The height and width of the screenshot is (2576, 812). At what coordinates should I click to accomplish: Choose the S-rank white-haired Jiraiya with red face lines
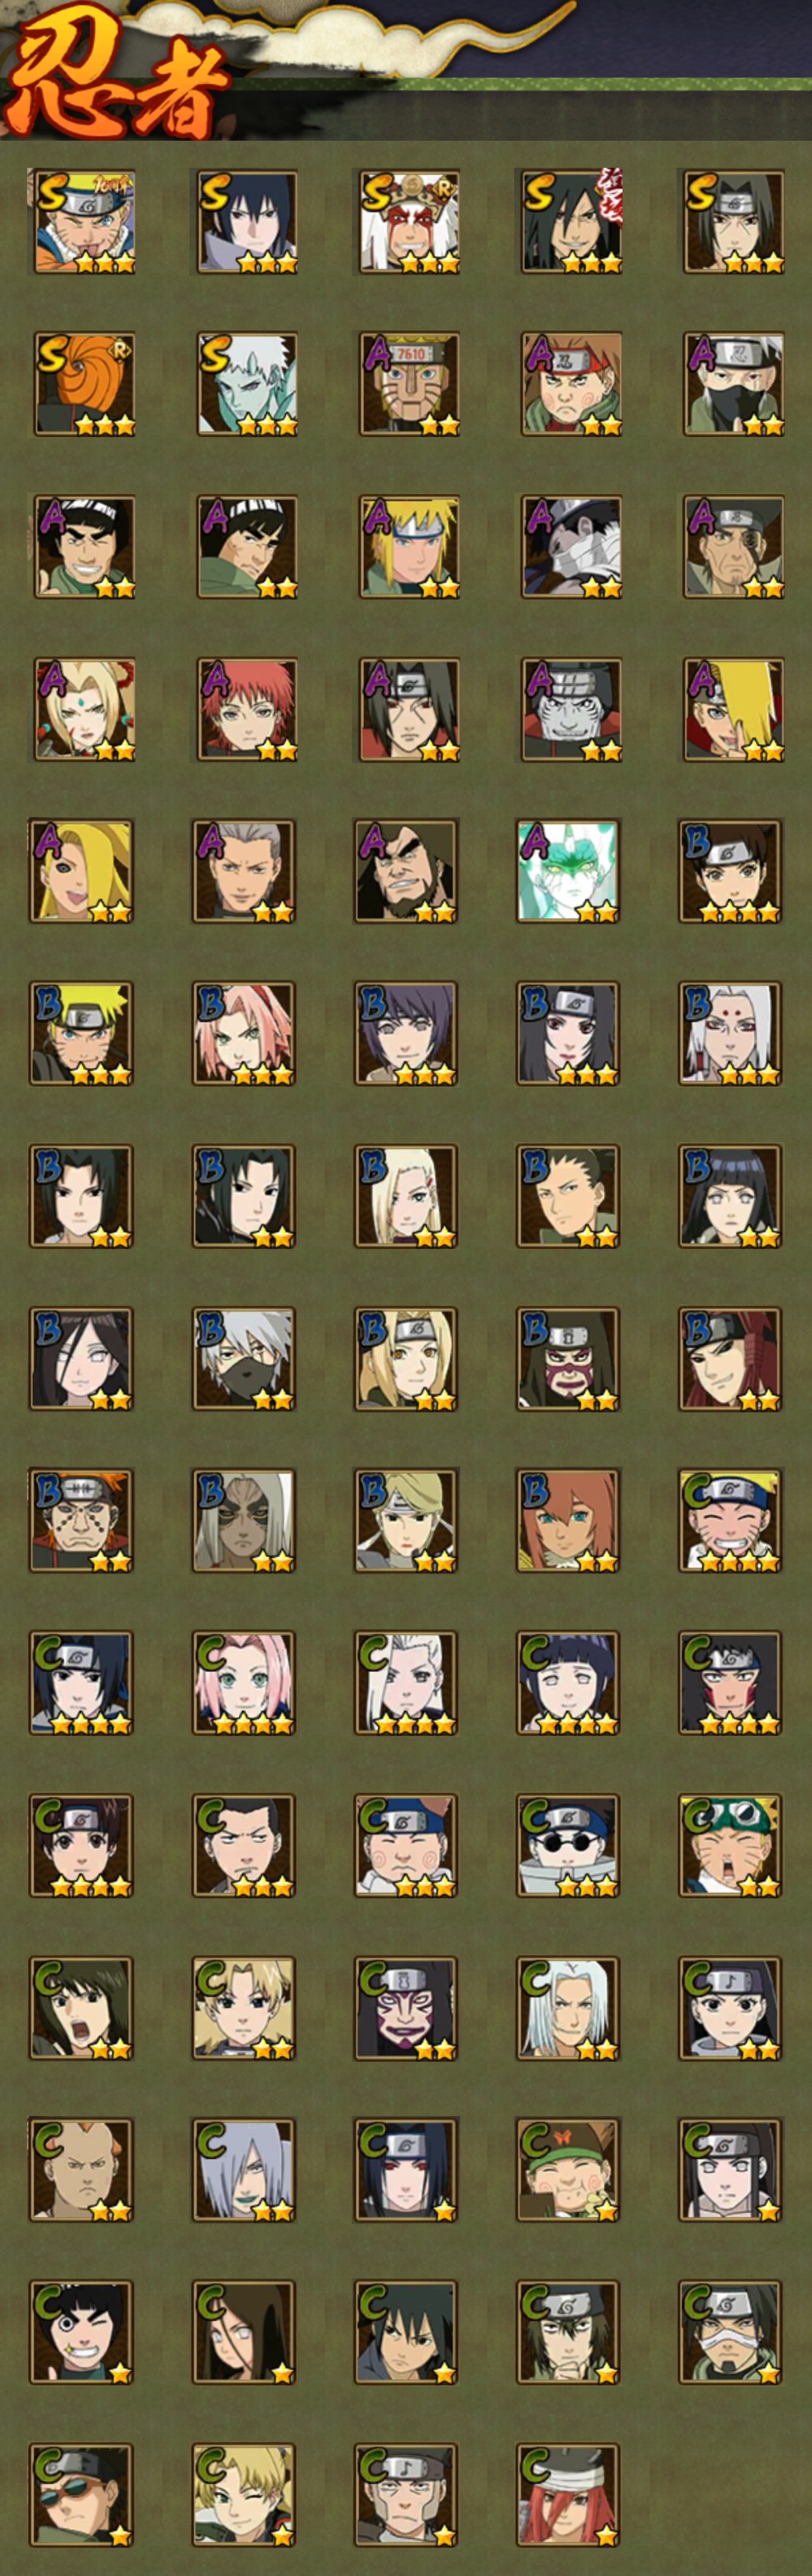[409, 221]
